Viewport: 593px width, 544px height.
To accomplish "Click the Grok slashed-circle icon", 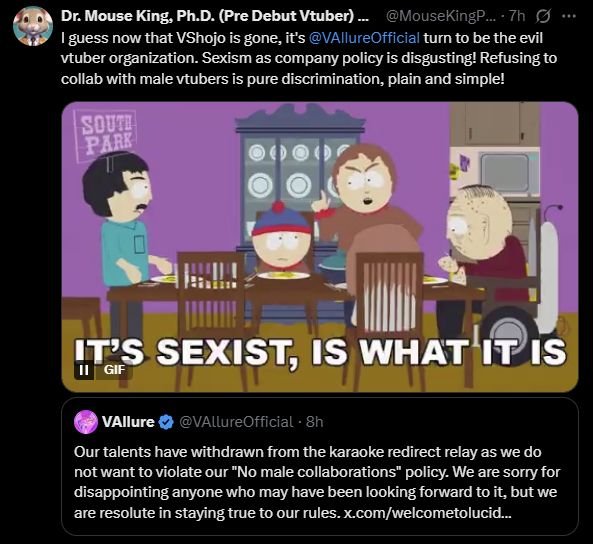I will (x=543, y=16).
